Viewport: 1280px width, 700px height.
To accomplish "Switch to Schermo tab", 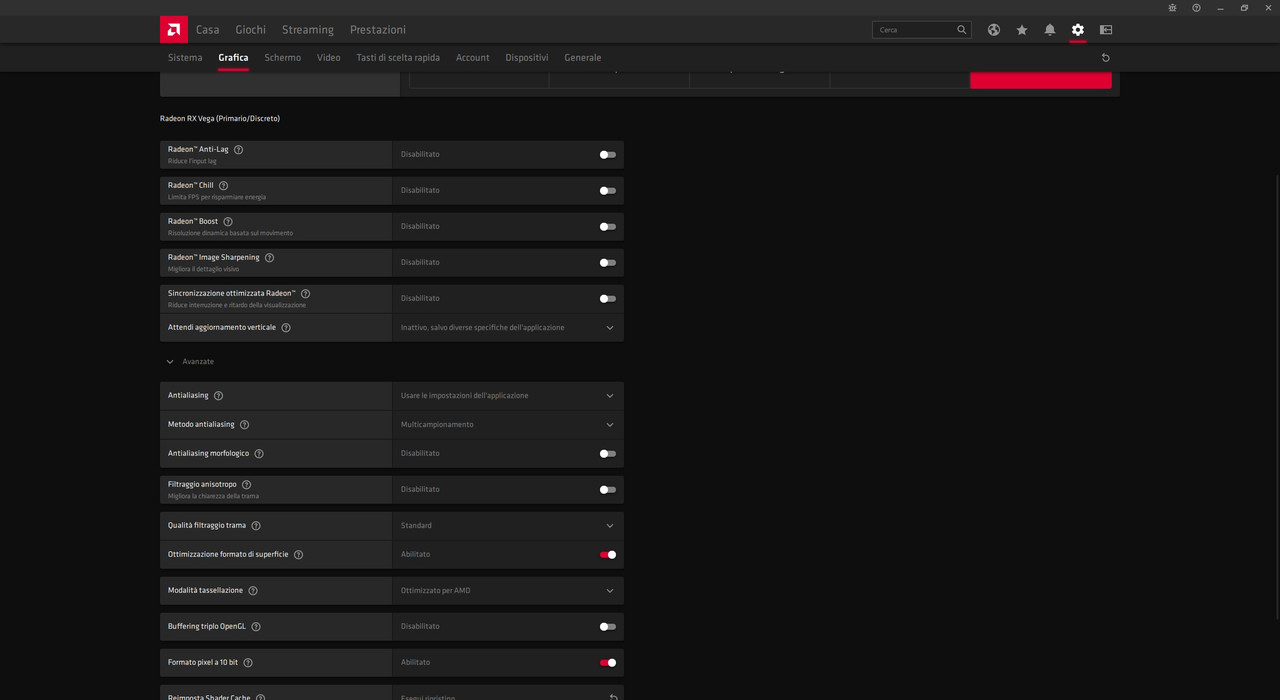I will (x=283, y=58).
